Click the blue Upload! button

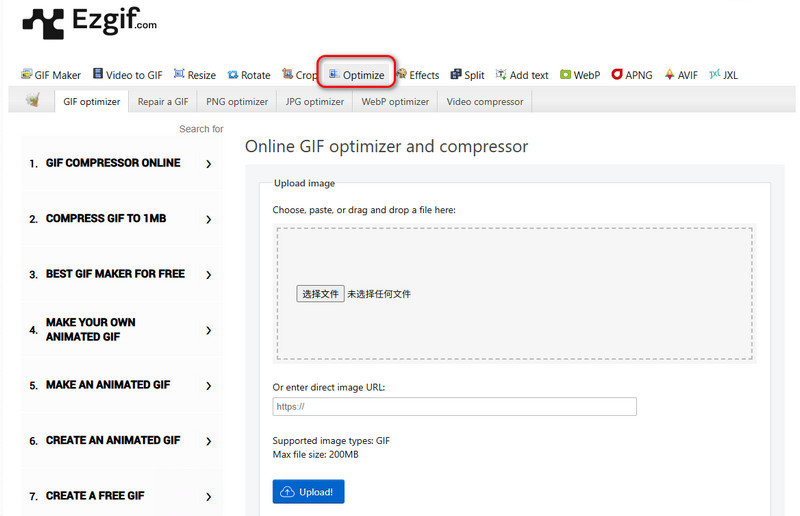pyautogui.click(x=308, y=492)
